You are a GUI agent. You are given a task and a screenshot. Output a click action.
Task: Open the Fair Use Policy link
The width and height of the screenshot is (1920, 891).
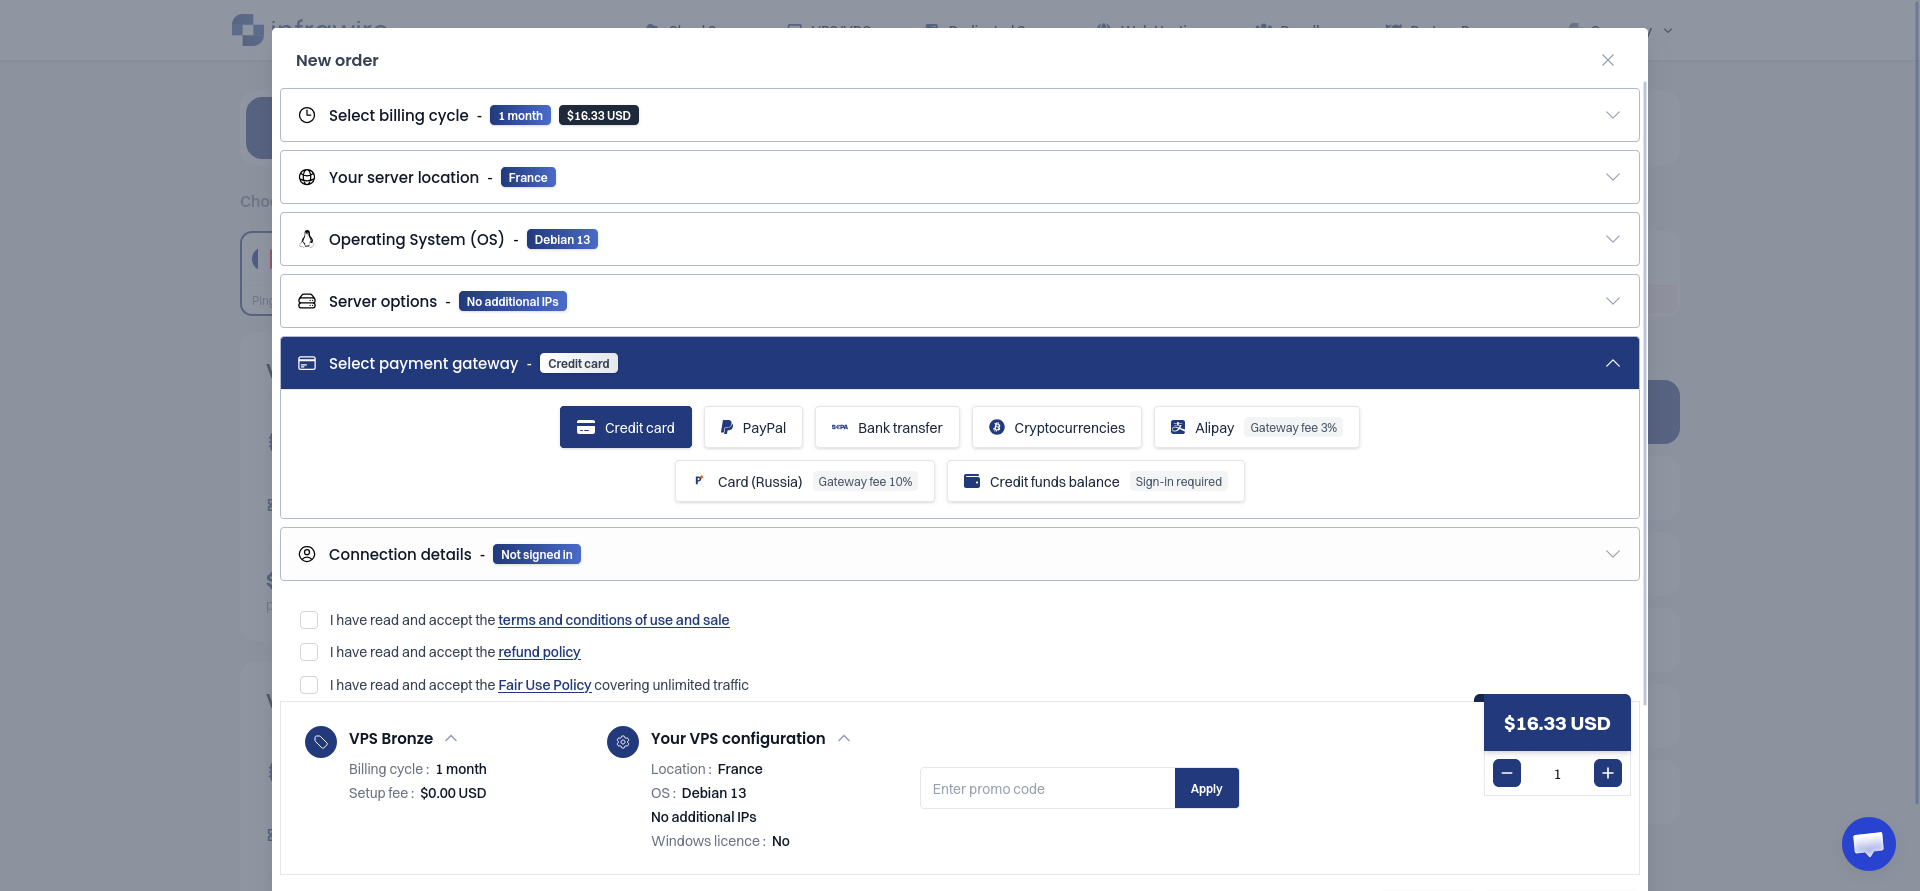click(x=545, y=685)
